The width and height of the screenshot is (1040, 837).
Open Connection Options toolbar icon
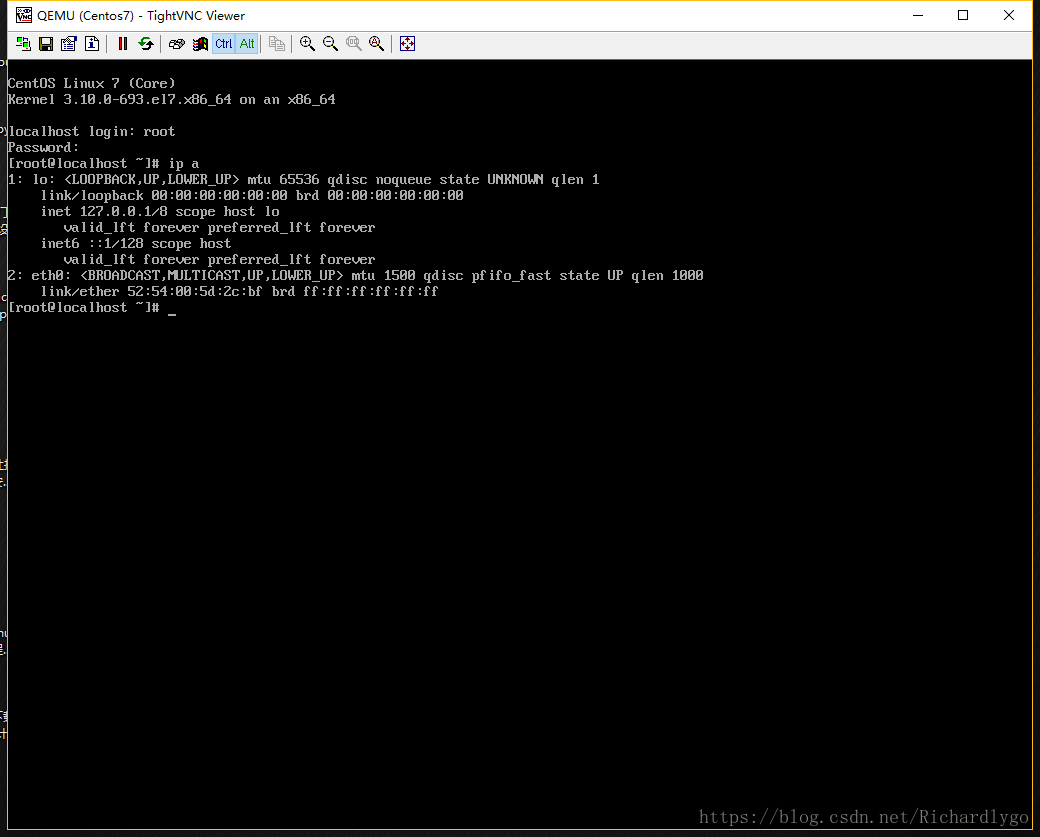(x=68, y=44)
